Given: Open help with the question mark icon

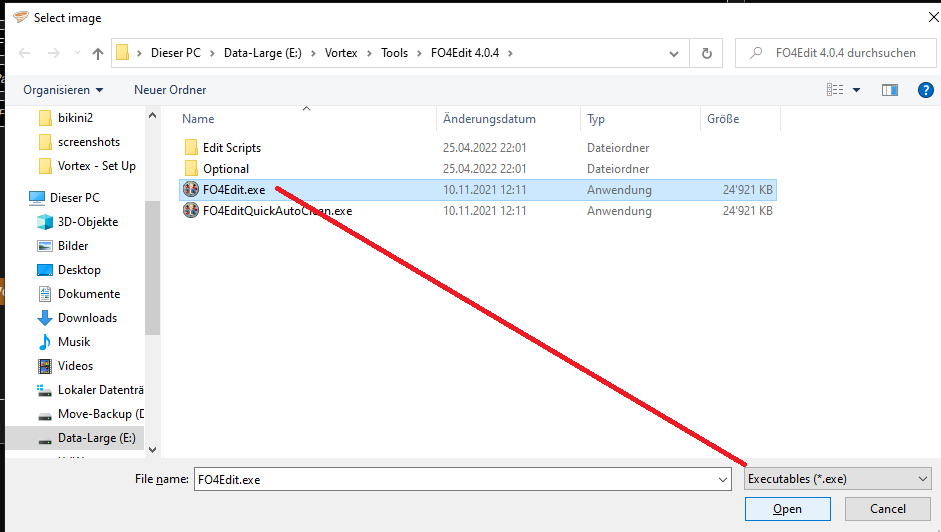Looking at the screenshot, I should pos(925,90).
